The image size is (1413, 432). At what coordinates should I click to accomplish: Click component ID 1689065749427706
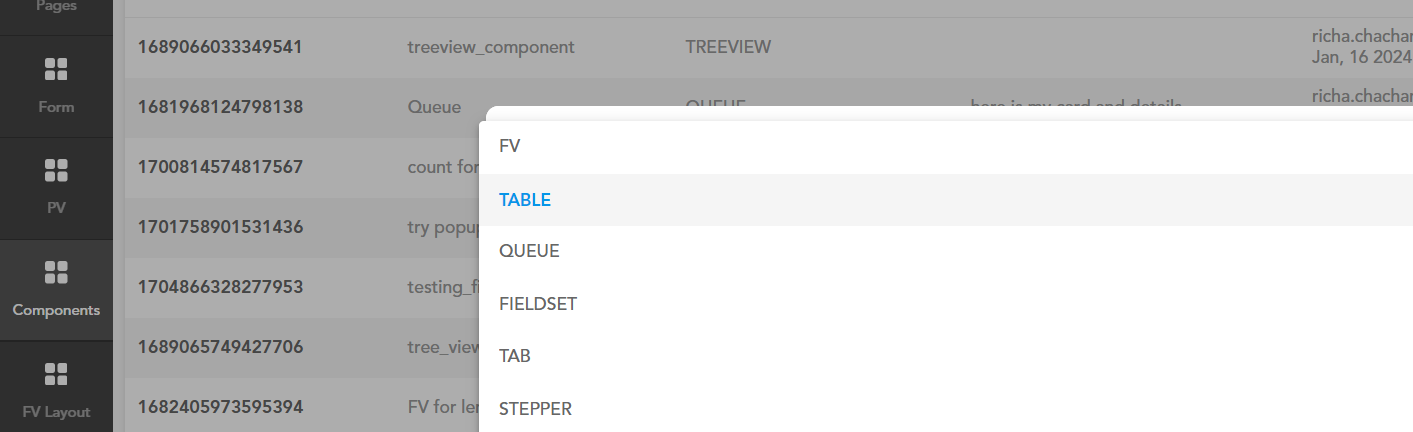click(220, 347)
